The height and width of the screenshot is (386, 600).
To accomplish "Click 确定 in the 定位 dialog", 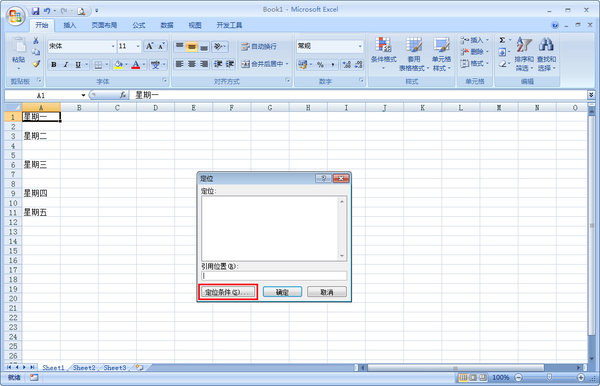I will [282, 292].
